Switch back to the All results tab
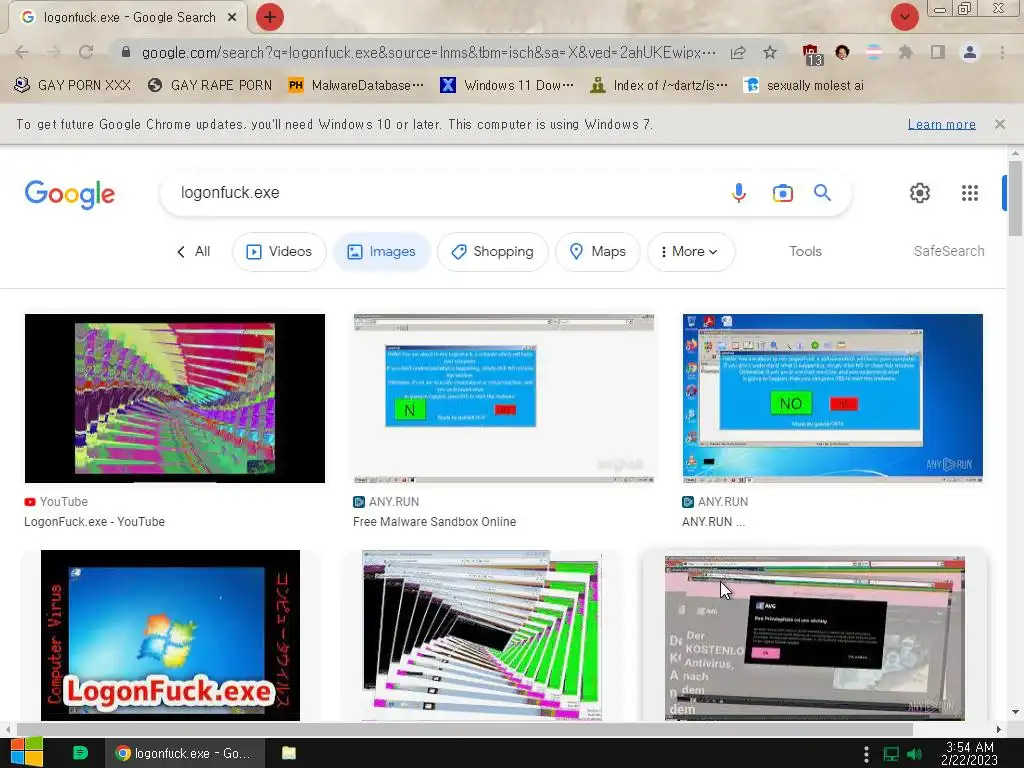 pyautogui.click(x=194, y=251)
